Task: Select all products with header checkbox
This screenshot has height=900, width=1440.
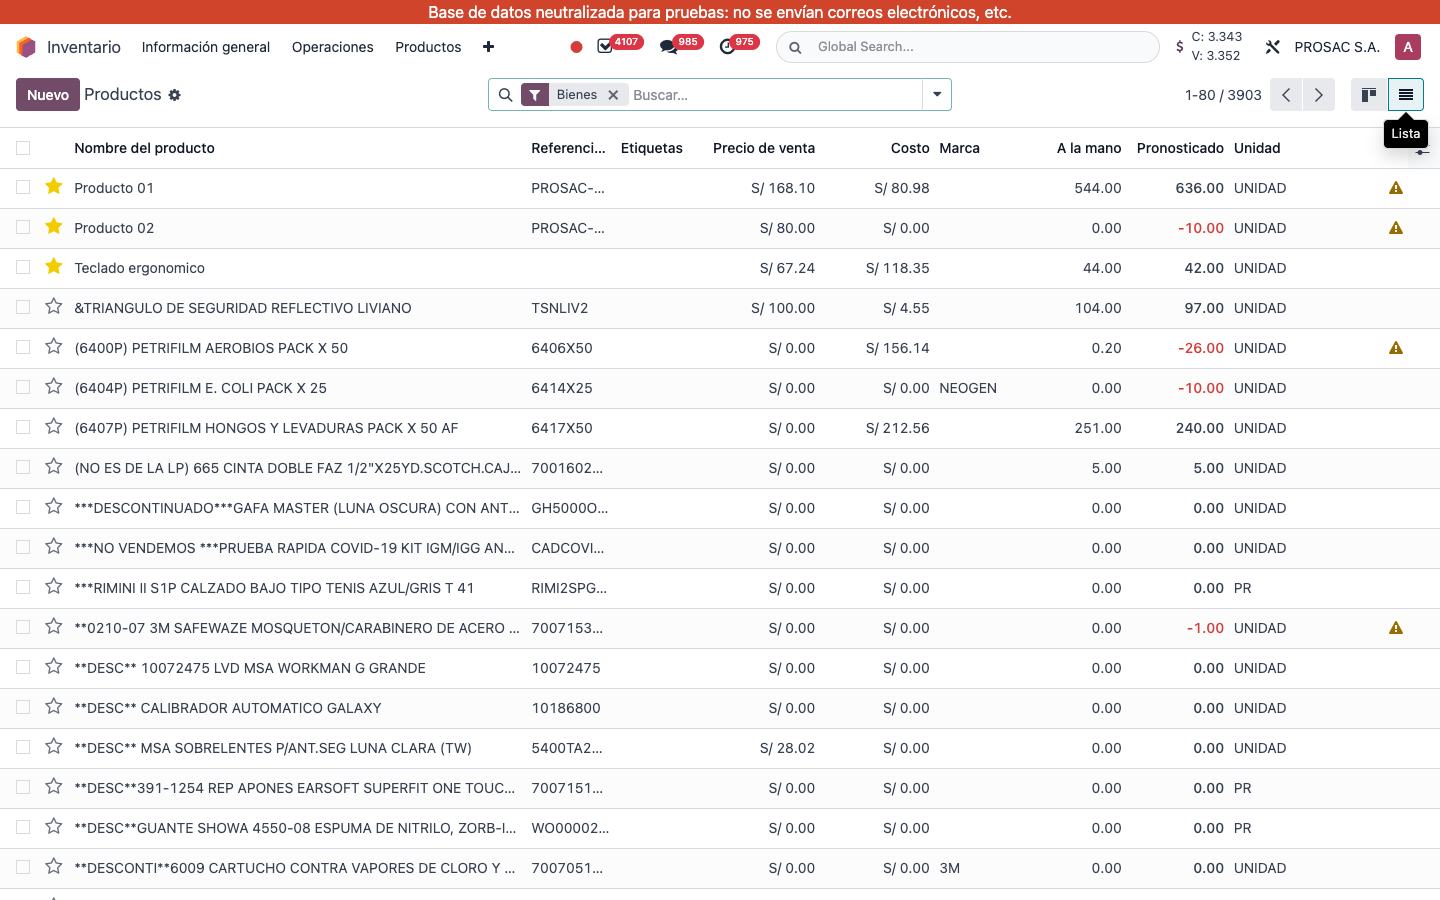Action: 23,148
